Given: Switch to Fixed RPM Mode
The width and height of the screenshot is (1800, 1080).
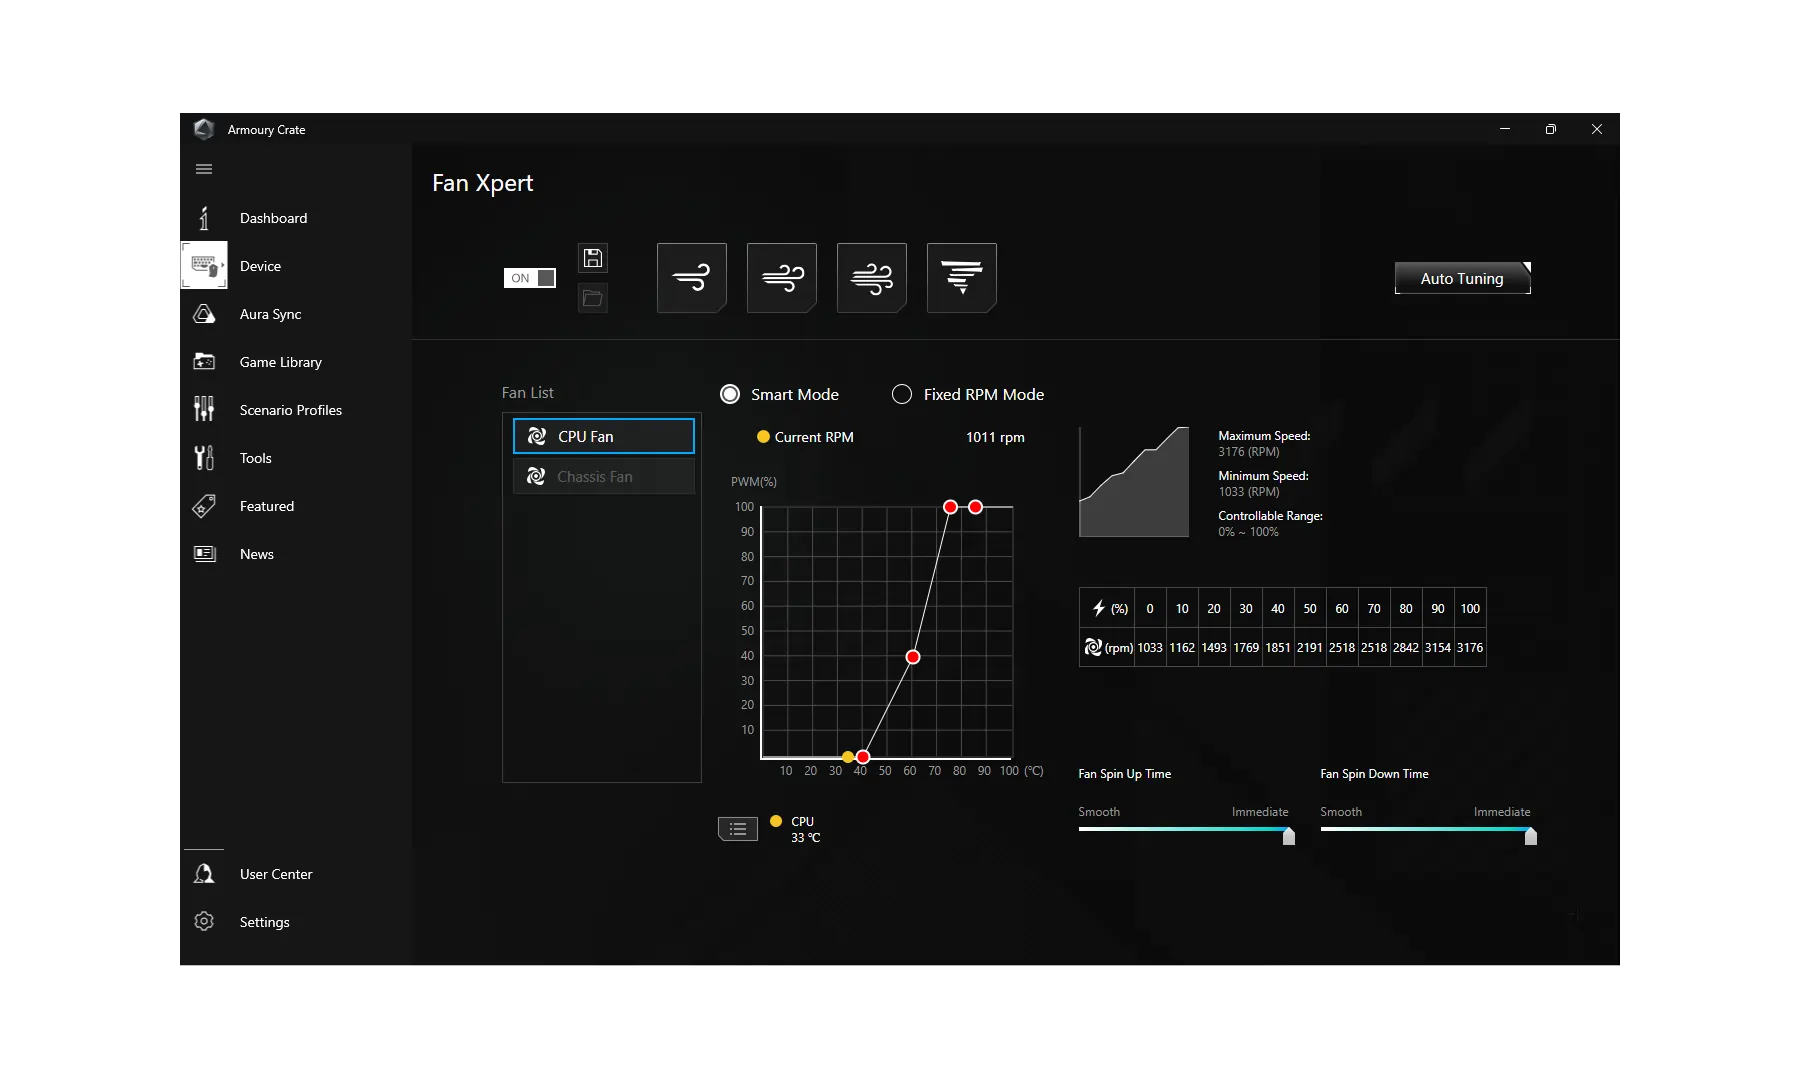Looking at the screenshot, I should pyautogui.click(x=902, y=394).
